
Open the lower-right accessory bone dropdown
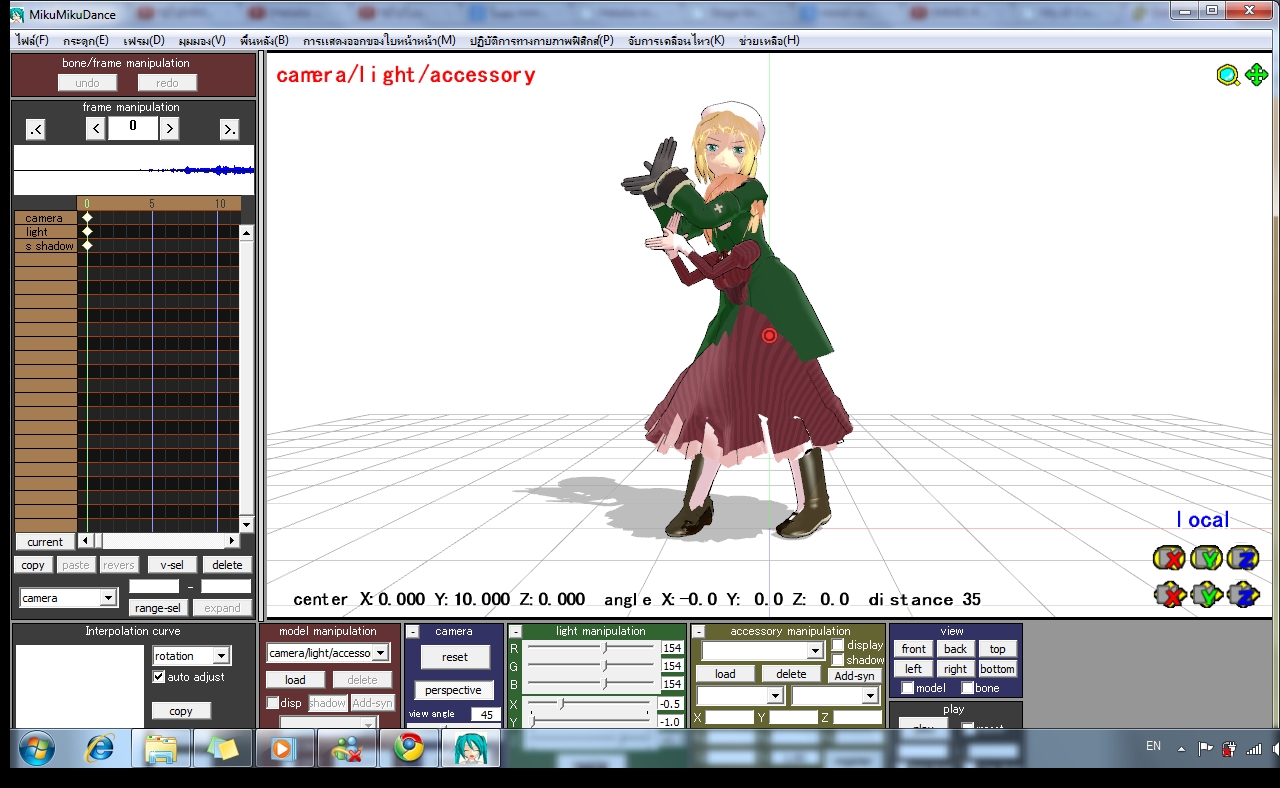(x=869, y=695)
